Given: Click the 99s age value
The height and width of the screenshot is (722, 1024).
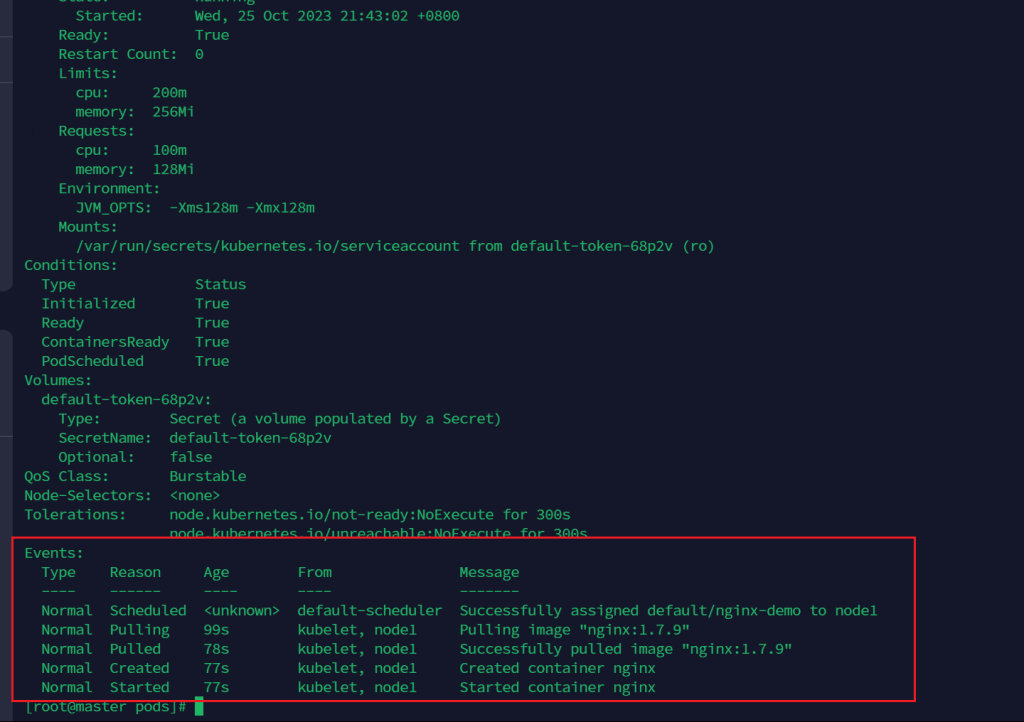Looking at the screenshot, I should click(216, 630).
